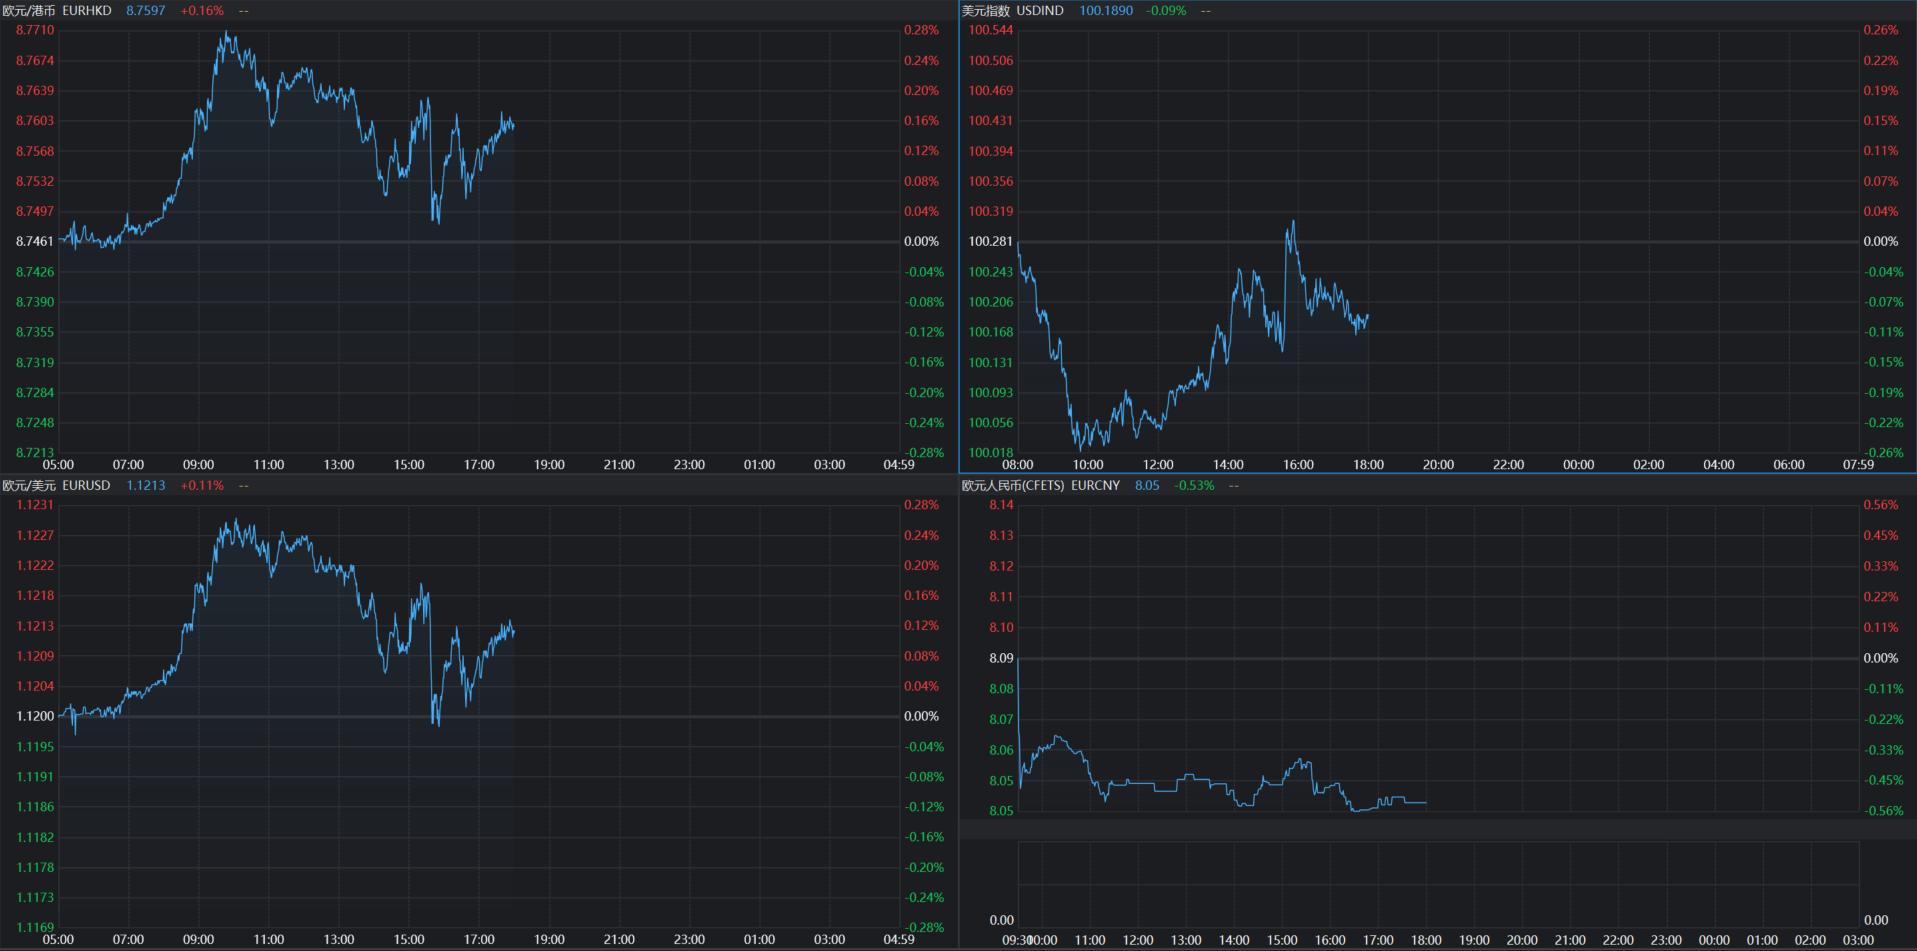
Task: Select the 欧元人民币(CFETS) EURCNY chart title
Action: tap(1041, 485)
